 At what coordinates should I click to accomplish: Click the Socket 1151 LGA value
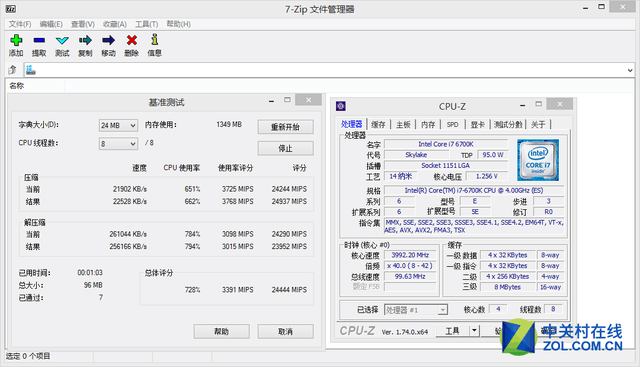pyautogui.click(x=446, y=165)
